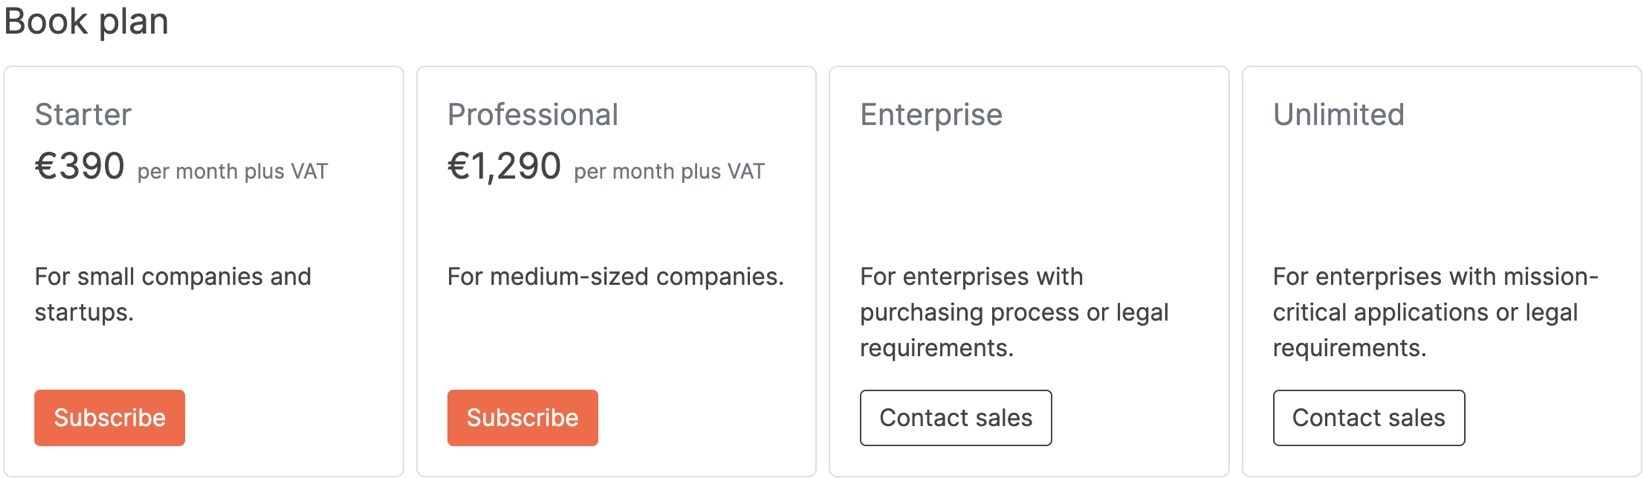Image resolution: width=1644 pixels, height=479 pixels.
Task: Click empty space right of Professional Subscribe button
Action: (x=700, y=418)
